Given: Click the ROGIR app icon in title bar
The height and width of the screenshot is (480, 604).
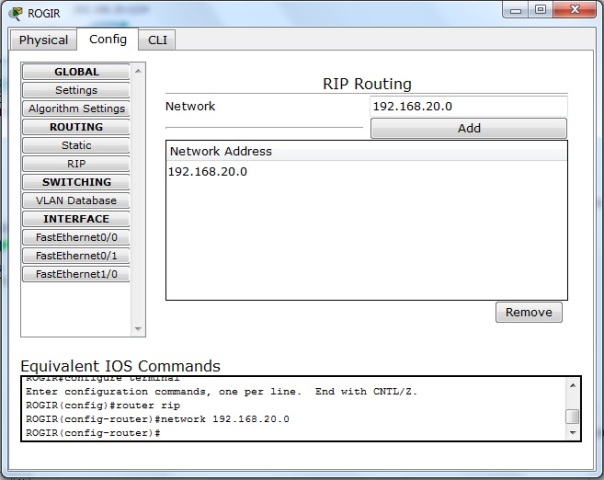Looking at the screenshot, I should pos(13,13).
